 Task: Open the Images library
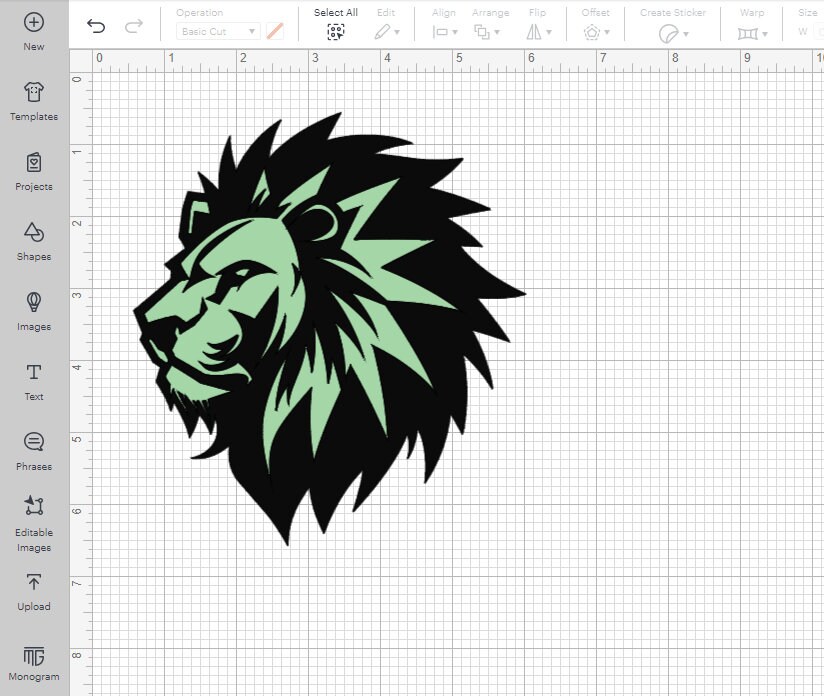(34, 312)
